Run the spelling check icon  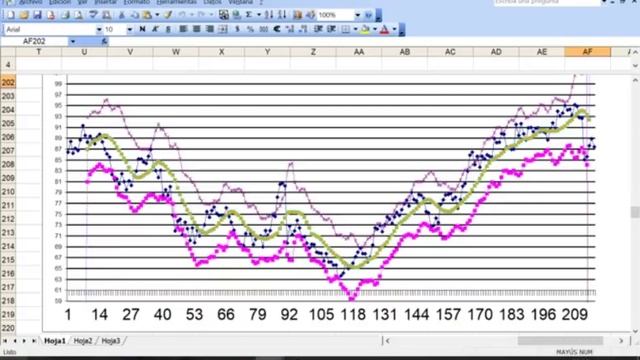point(93,15)
